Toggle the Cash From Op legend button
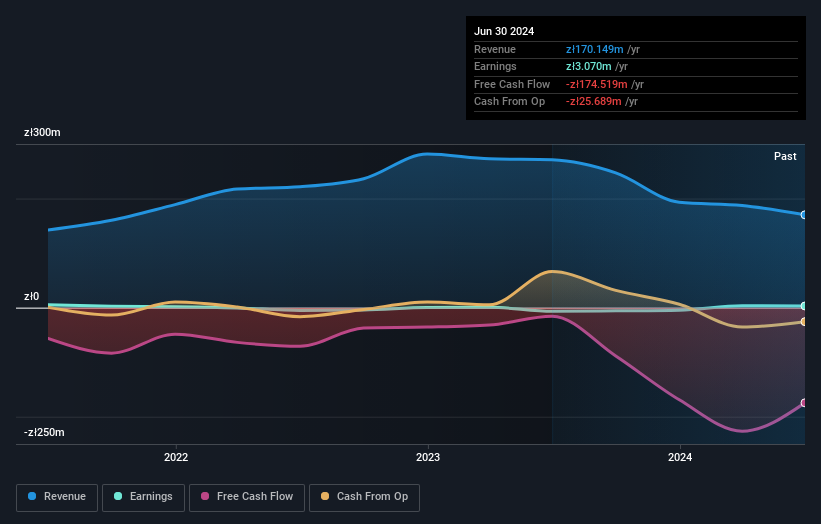Viewport: 821px width, 524px height. [x=364, y=497]
